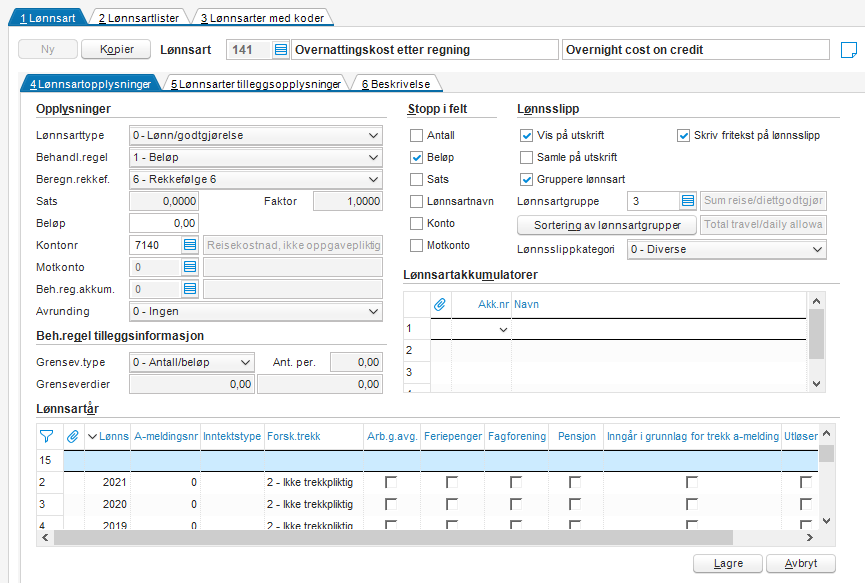Enable the Samle på utskrift checkbox
The height and width of the screenshot is (583, 865).
point(526,157)
